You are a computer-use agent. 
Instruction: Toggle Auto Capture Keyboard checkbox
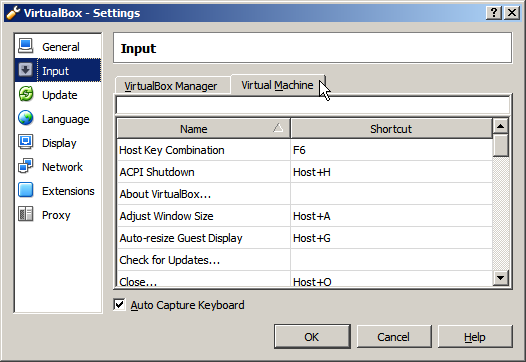(x=119, y=305)
